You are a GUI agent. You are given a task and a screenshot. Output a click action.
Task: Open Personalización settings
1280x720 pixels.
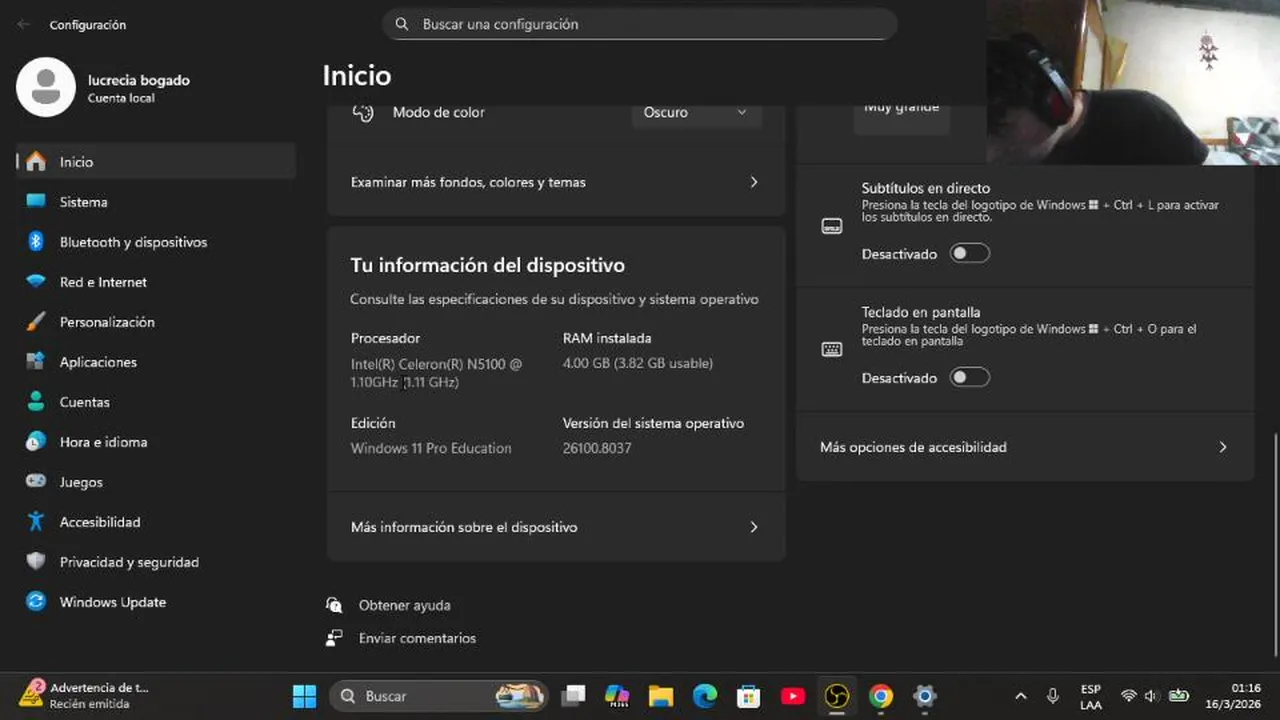(x=156, y=322)
